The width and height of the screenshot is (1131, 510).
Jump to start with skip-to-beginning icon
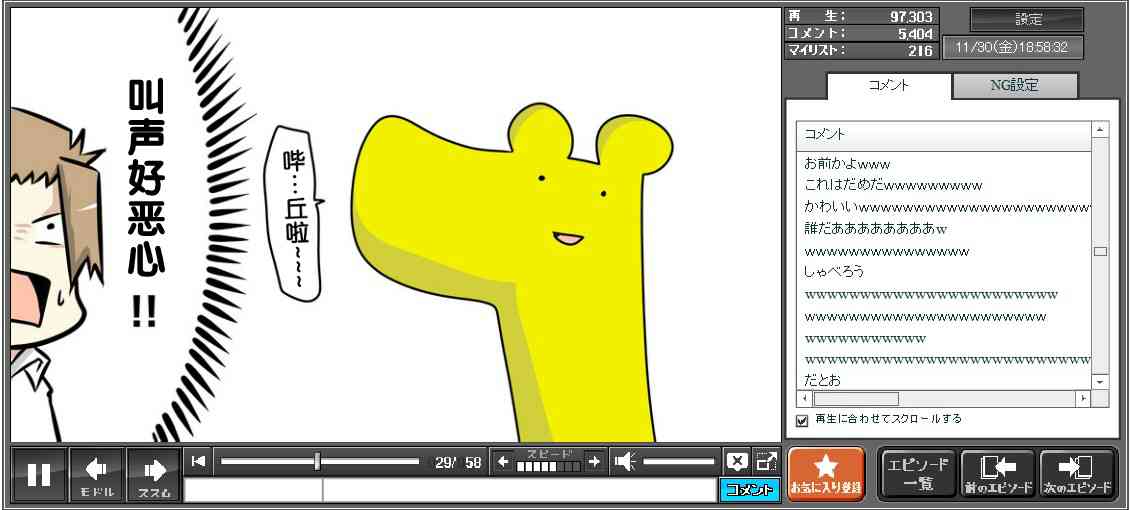199,461
